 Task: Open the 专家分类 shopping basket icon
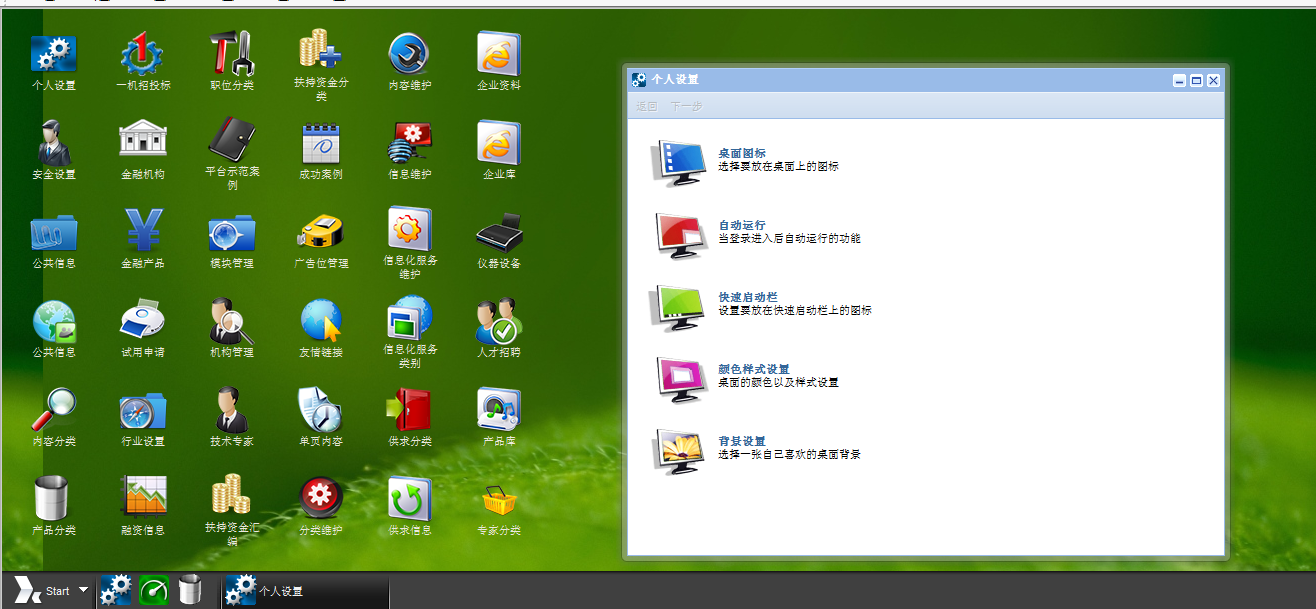[499, 499]
